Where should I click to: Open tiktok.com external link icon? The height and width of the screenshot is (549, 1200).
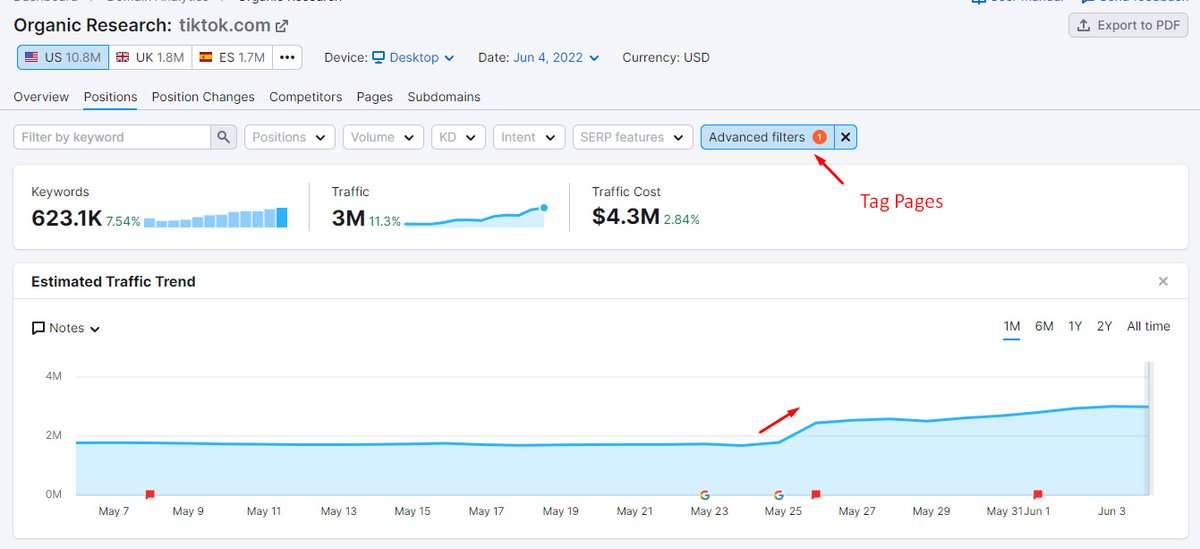pos(282,26)
